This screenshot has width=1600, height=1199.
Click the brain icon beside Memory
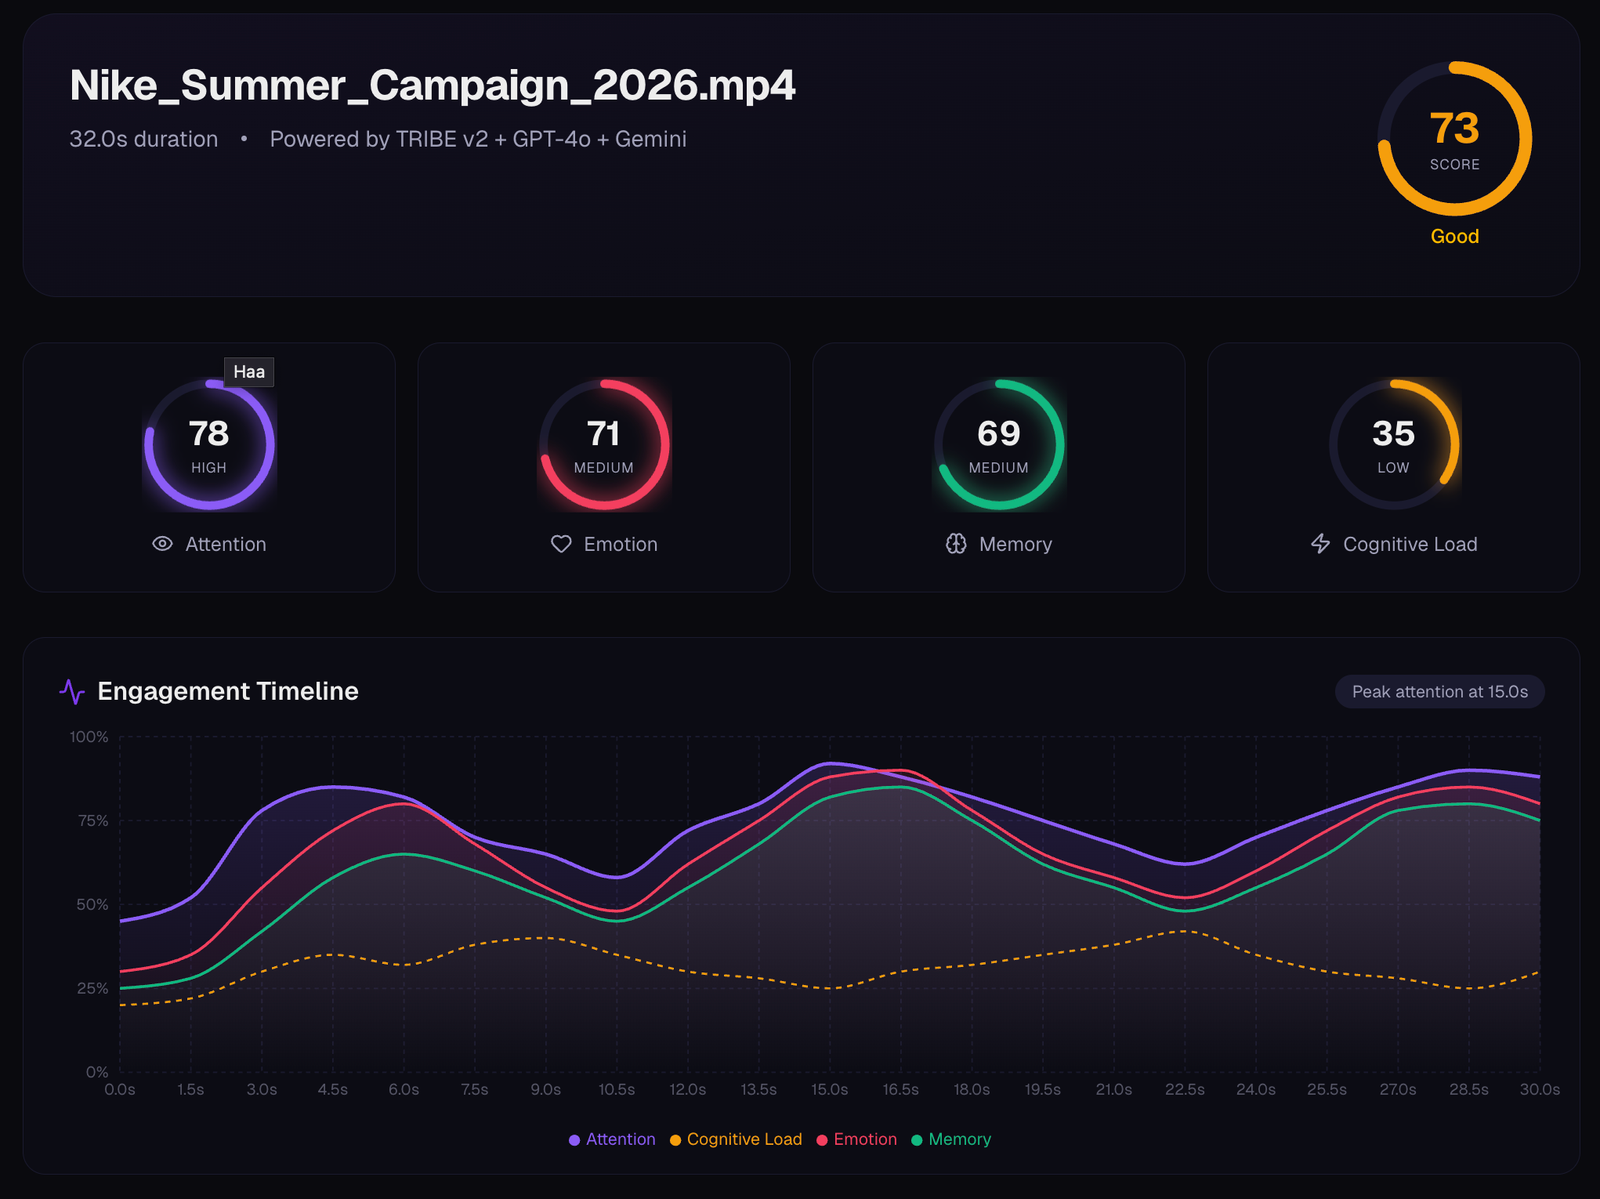point(956,544)
